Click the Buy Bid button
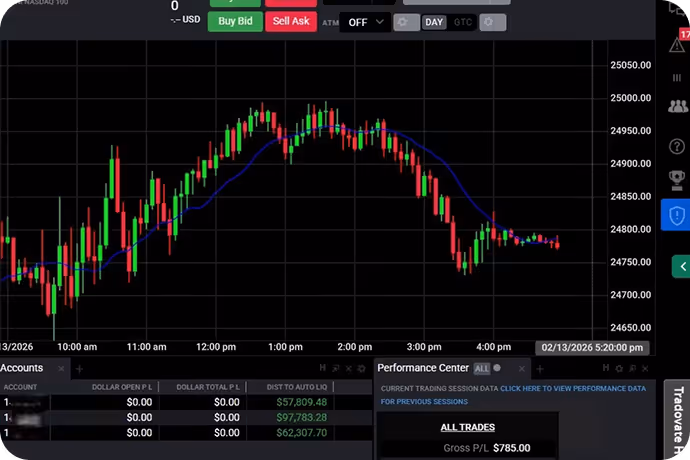The width and height of the screenshot is (690, 460). [235, 21]
